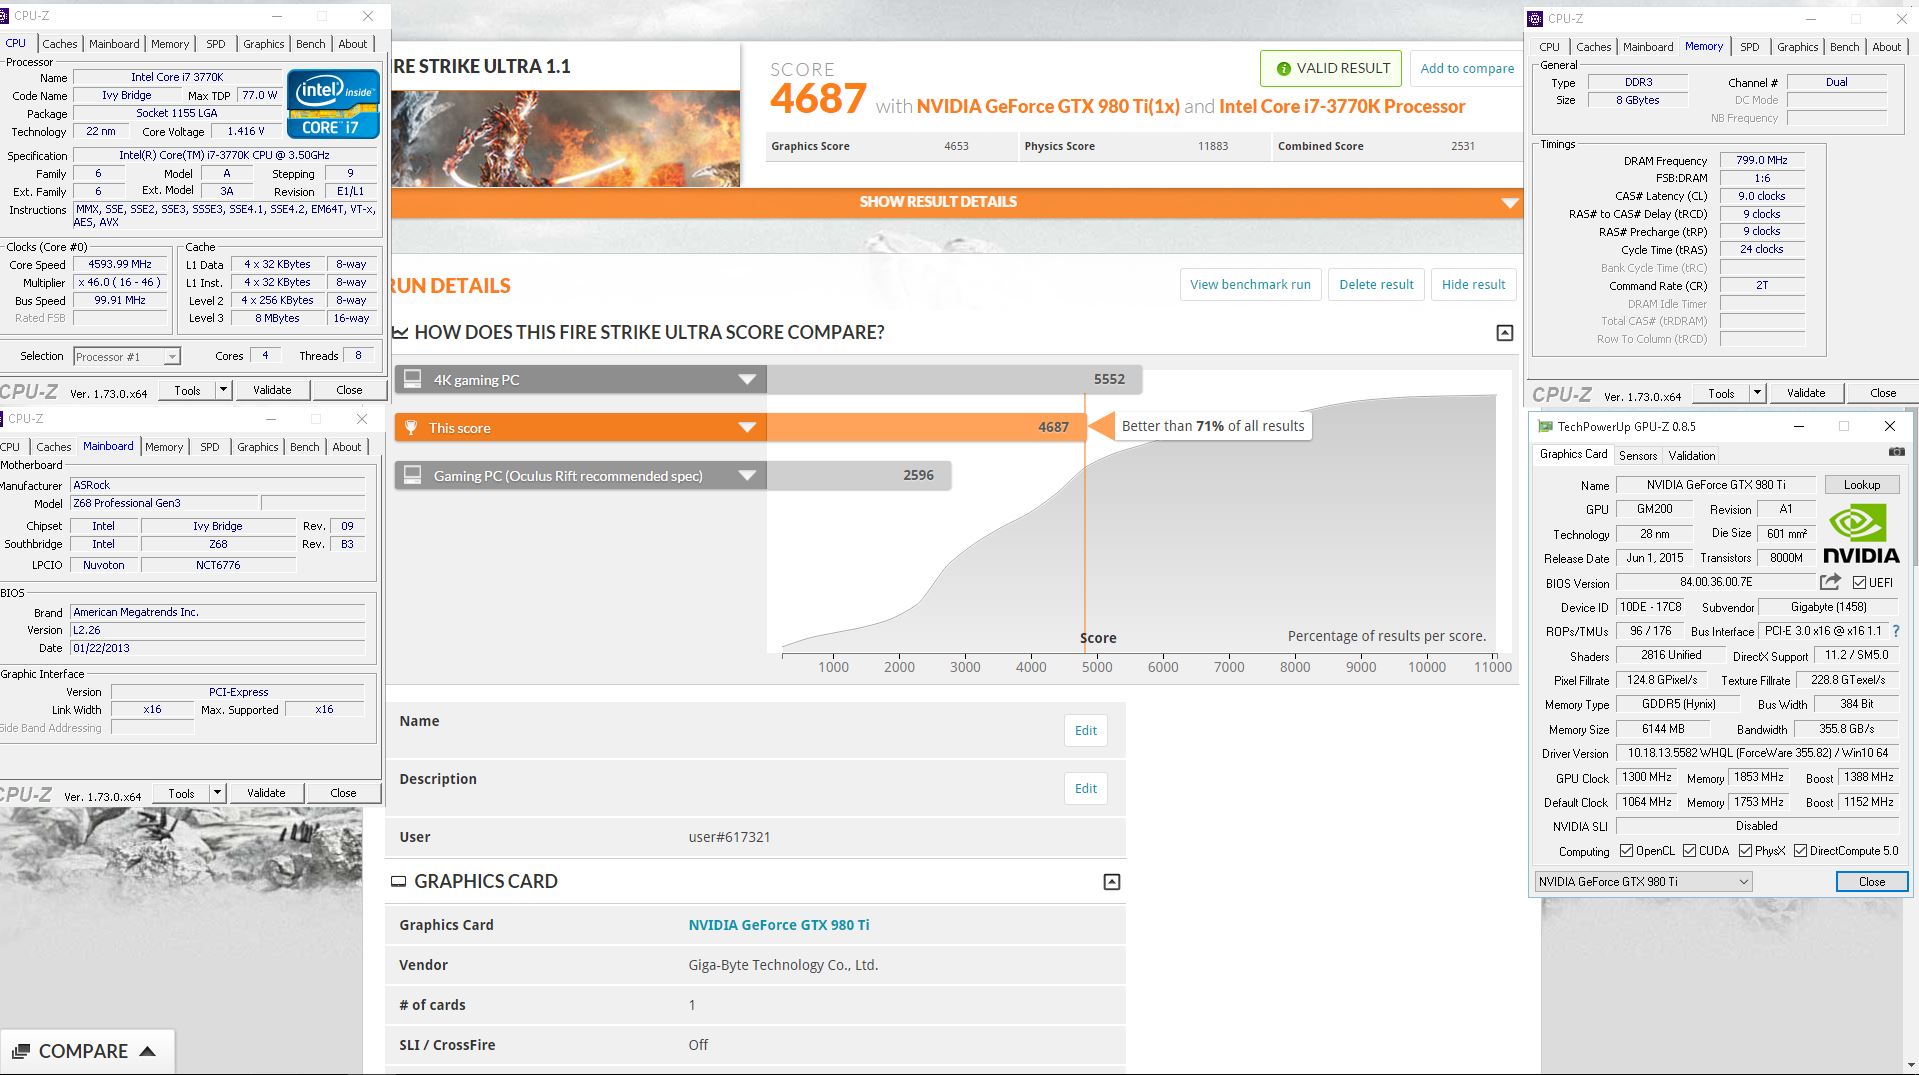Click the Combined Score value 2531
The width and height of the screenshot is (1919, 1075).
[1463, 146]
